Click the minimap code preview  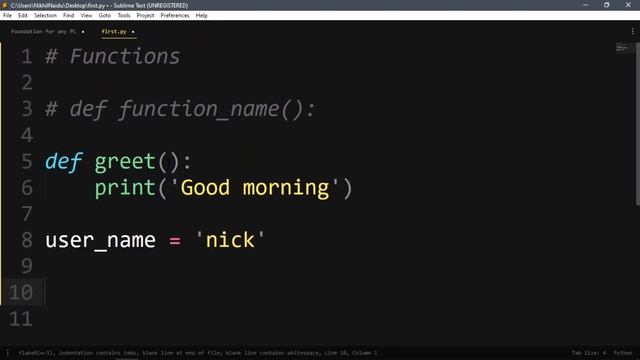pyautogui.click(x=622, y=48)
